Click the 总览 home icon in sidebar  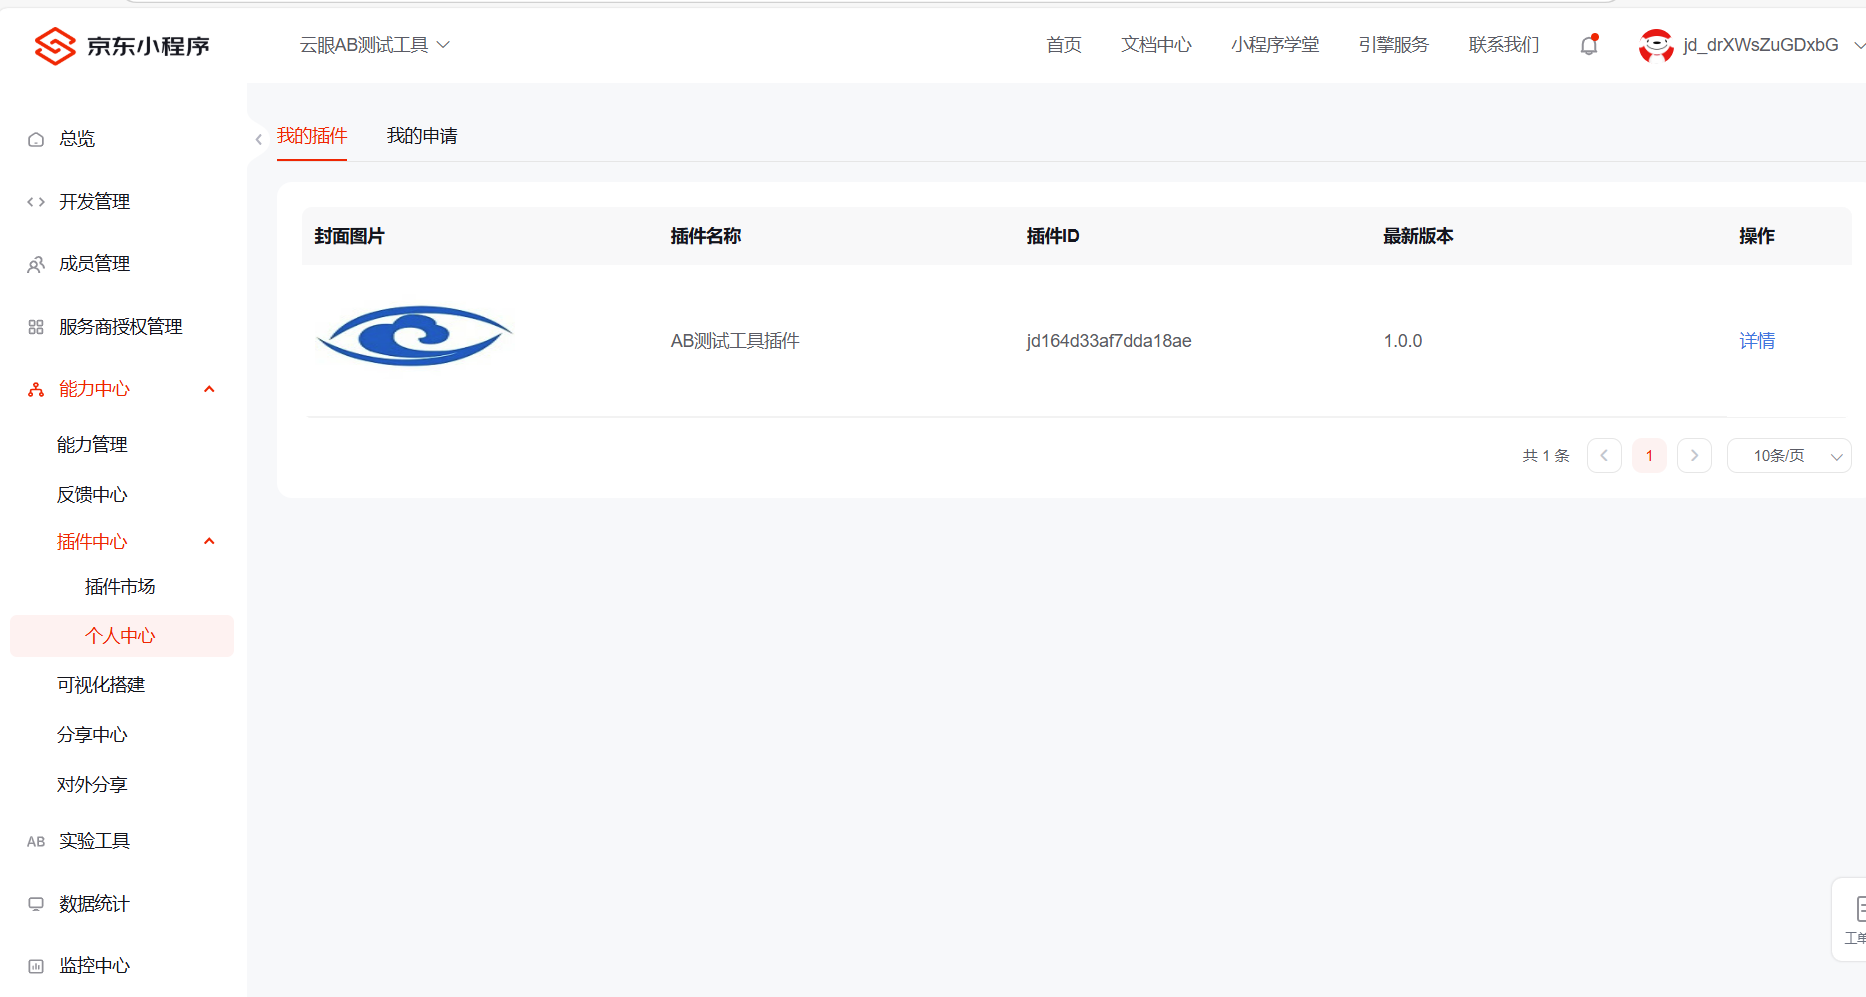click(36, 139)
